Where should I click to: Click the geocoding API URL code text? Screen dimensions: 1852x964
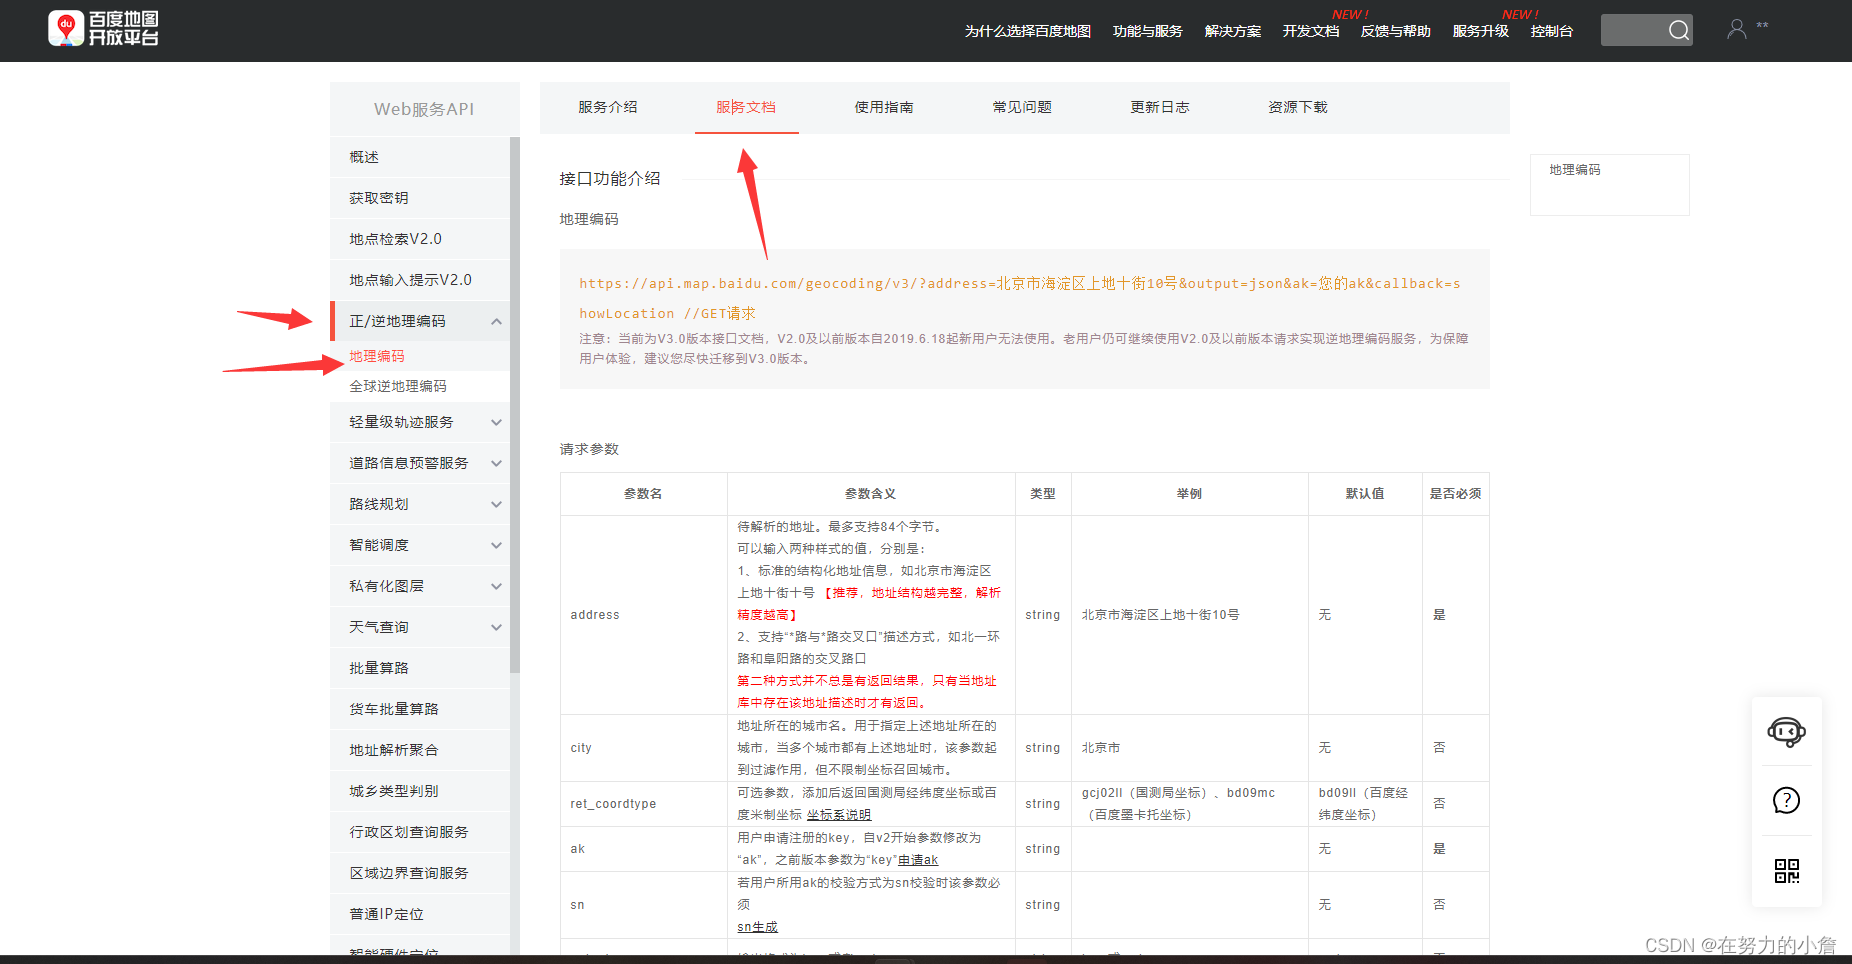pyautogui.click(x=1020, y=298)
